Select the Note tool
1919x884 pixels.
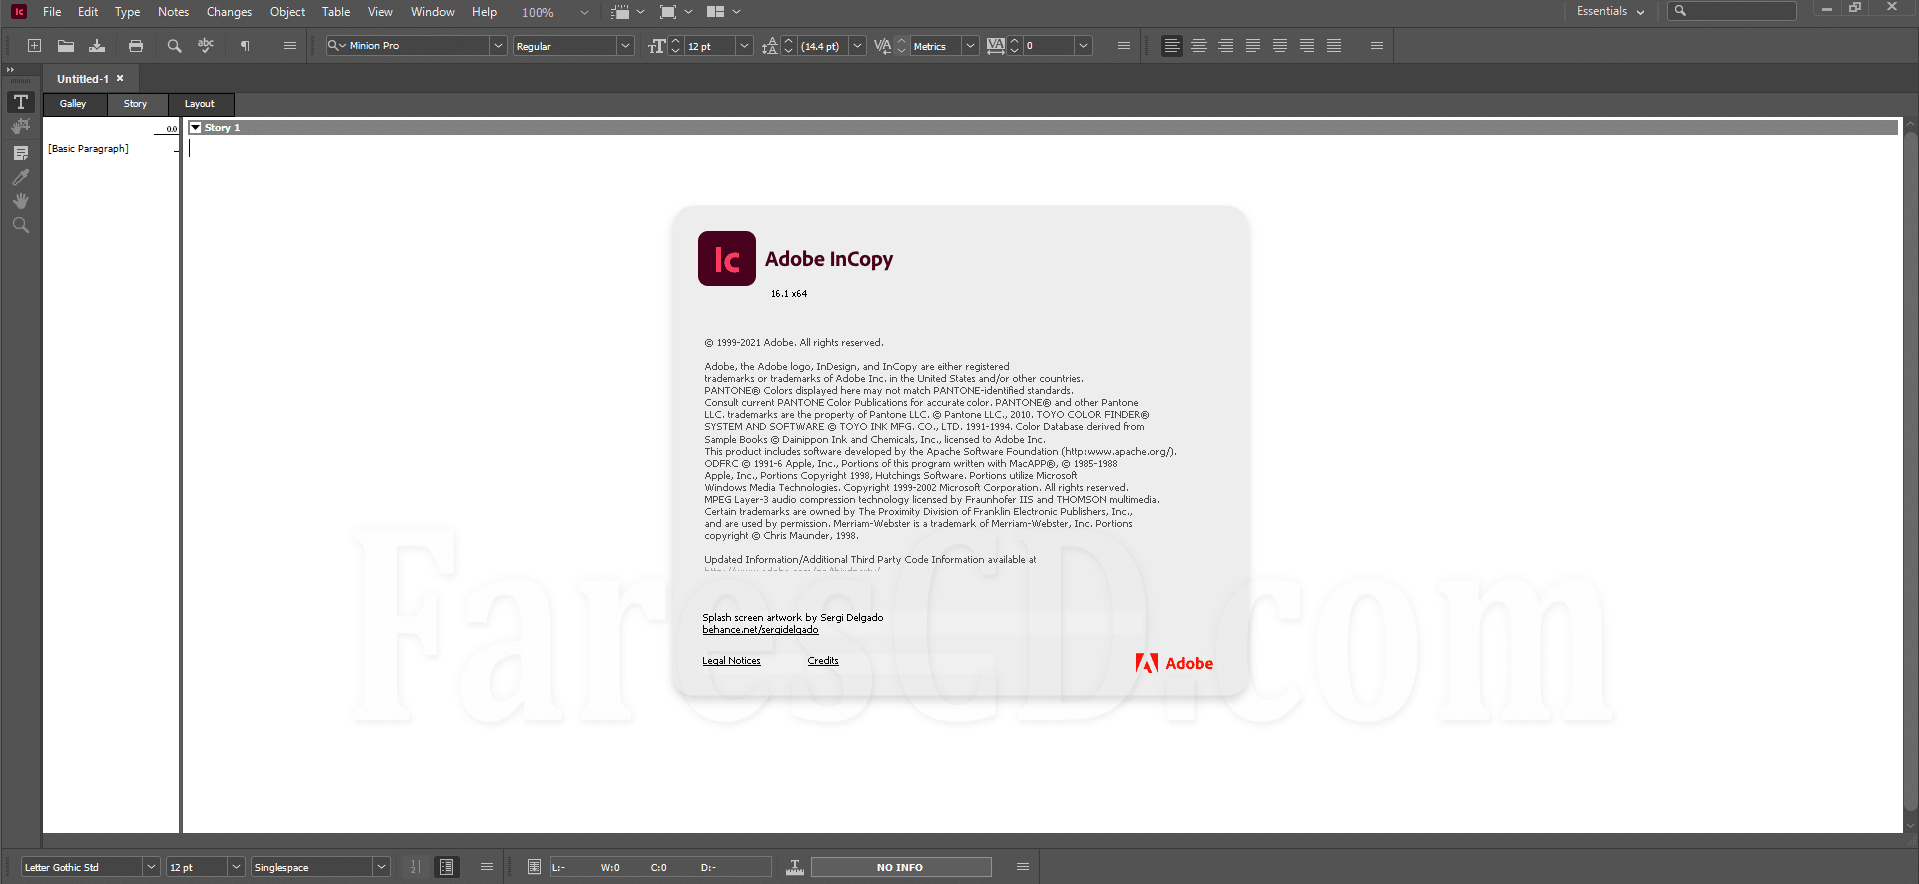click(21, 153)
